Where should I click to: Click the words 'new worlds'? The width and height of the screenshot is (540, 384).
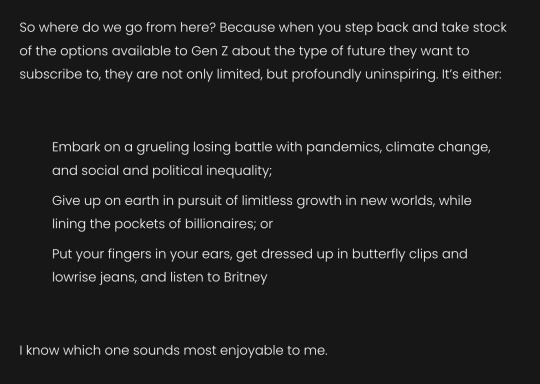tap(397, 201)
